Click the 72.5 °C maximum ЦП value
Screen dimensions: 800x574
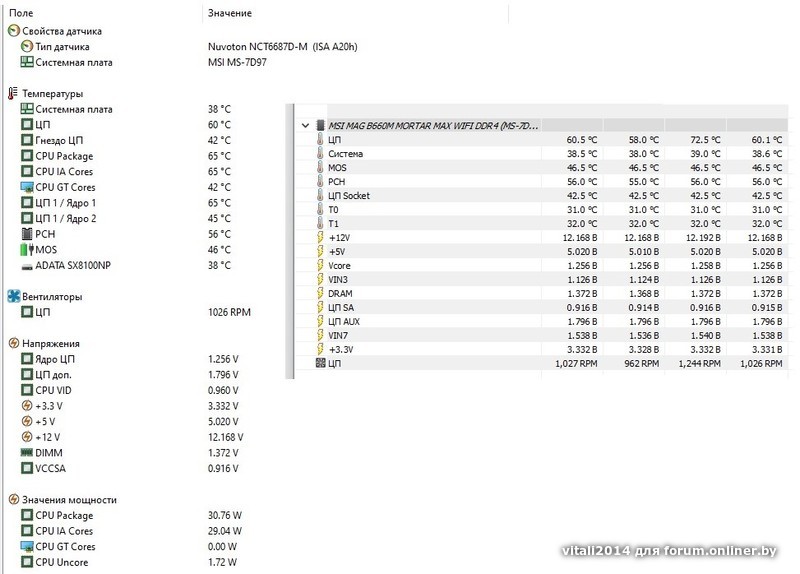[705, 139]
